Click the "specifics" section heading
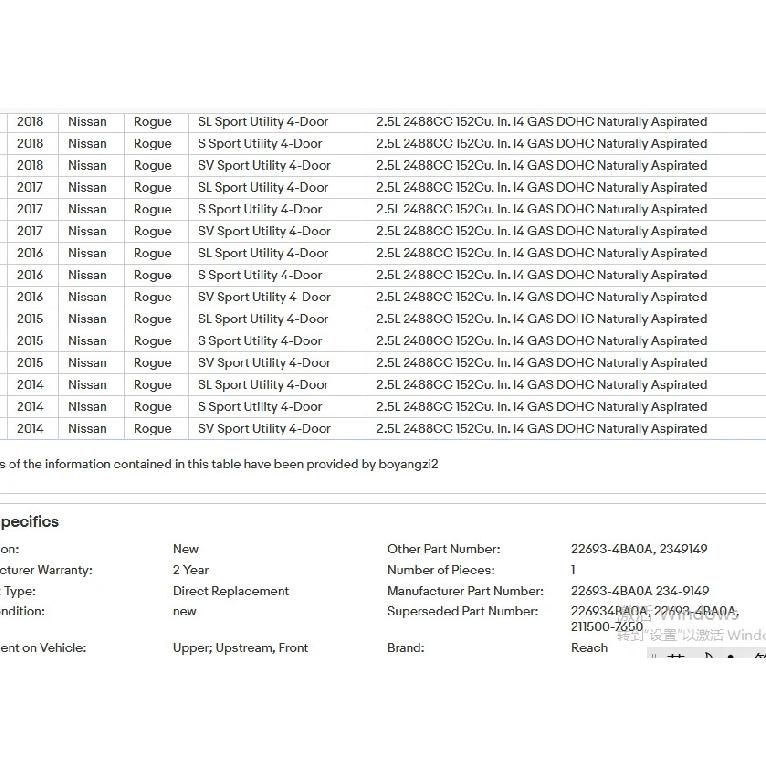 [x=29, y=522]
